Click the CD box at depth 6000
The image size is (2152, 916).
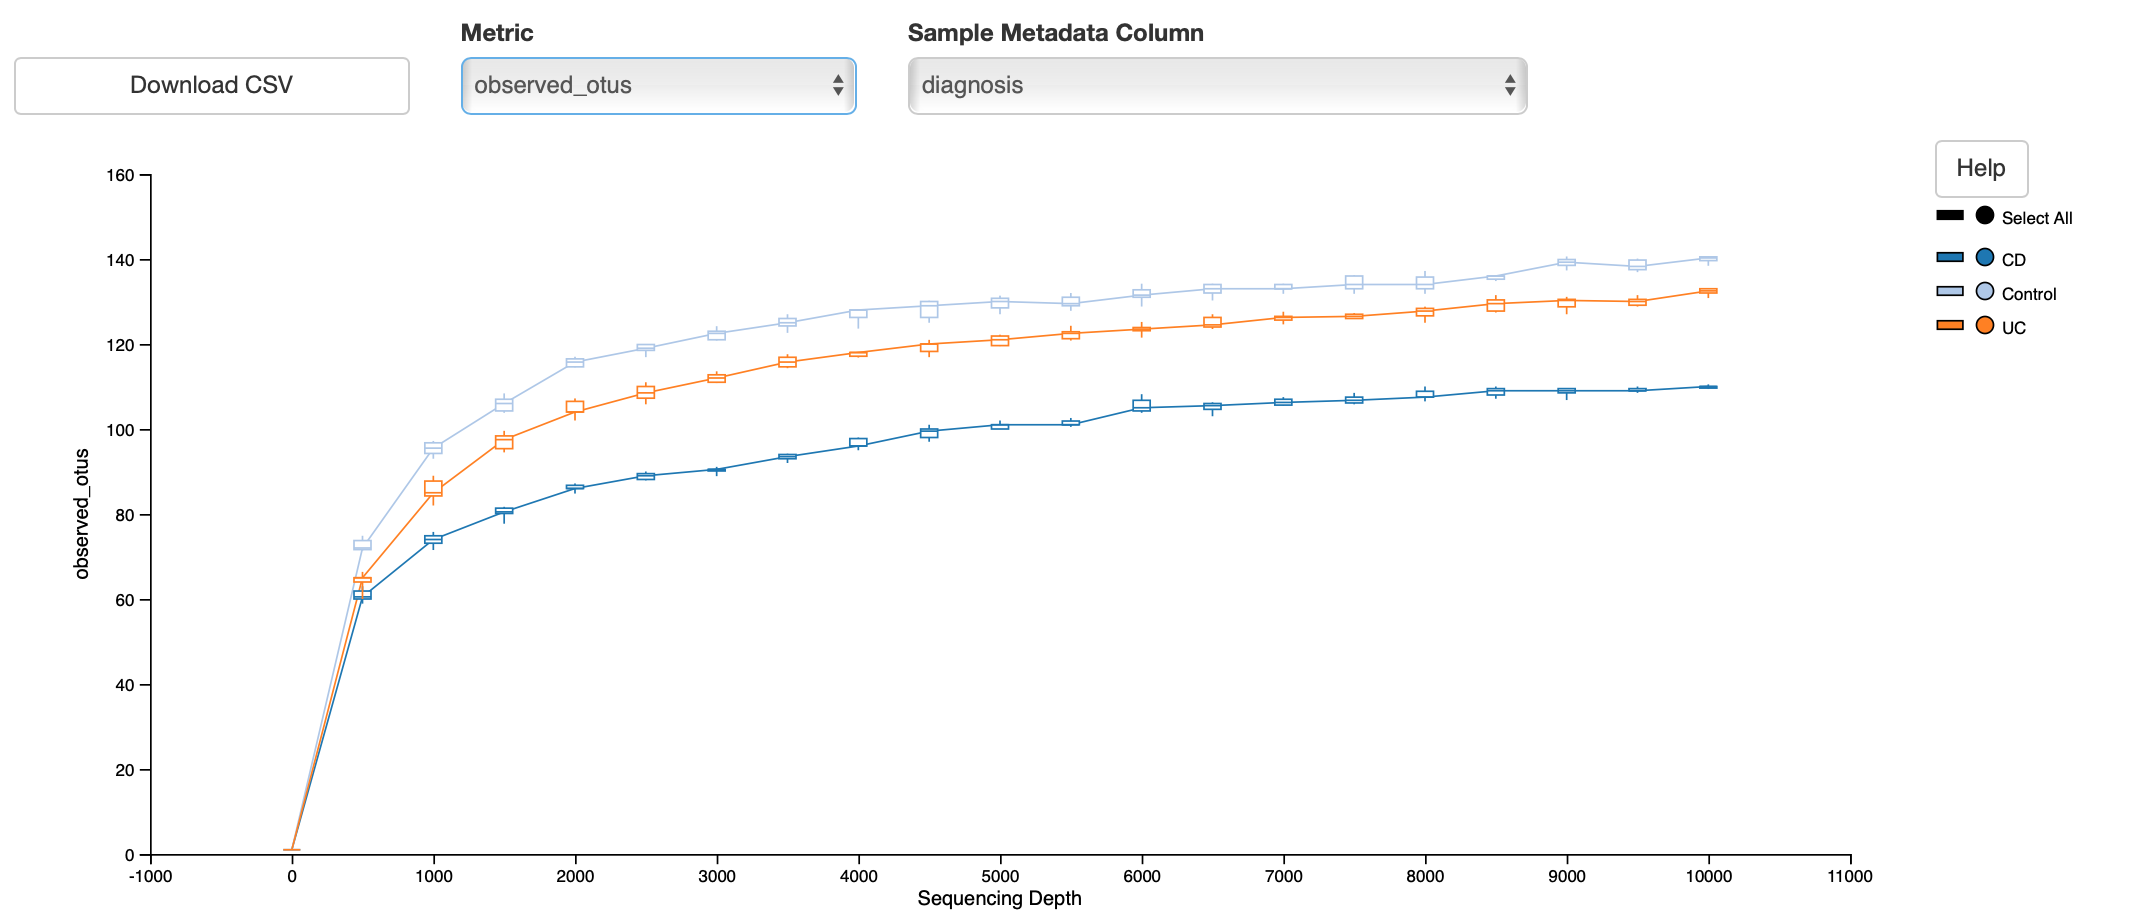click(x=1142, y=405)
